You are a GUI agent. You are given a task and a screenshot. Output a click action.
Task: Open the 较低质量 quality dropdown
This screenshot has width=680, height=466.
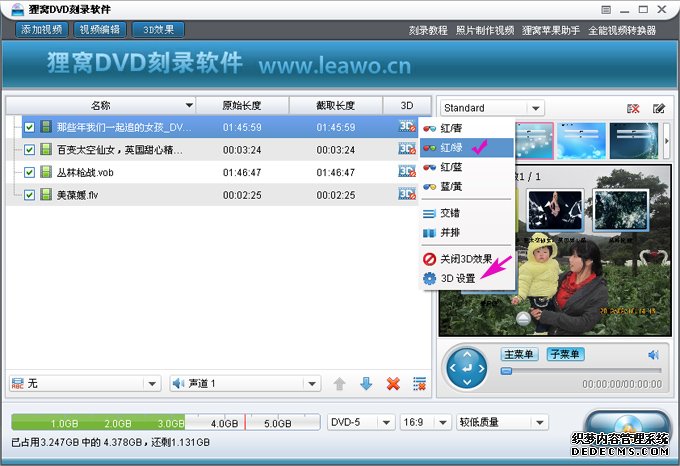click(x=502, y=422)
